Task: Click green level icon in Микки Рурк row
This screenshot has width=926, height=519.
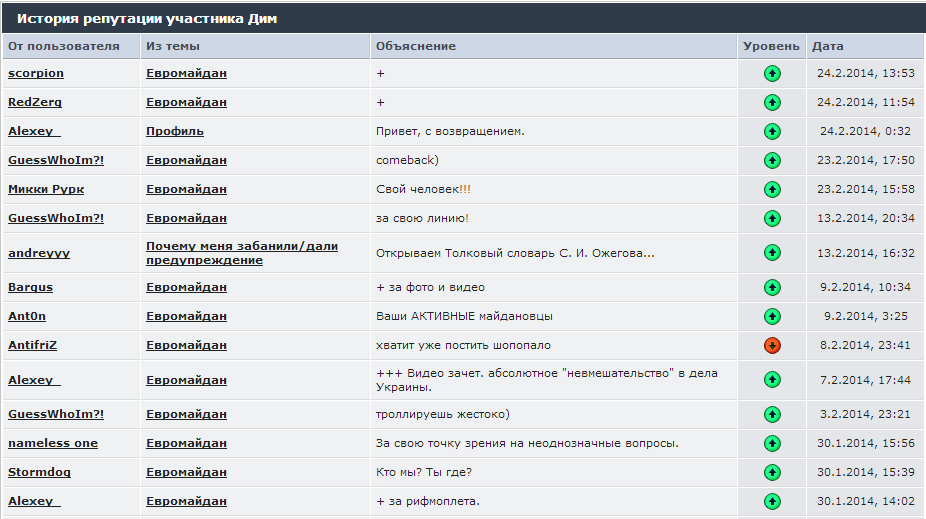Action: tap(772, 189)
